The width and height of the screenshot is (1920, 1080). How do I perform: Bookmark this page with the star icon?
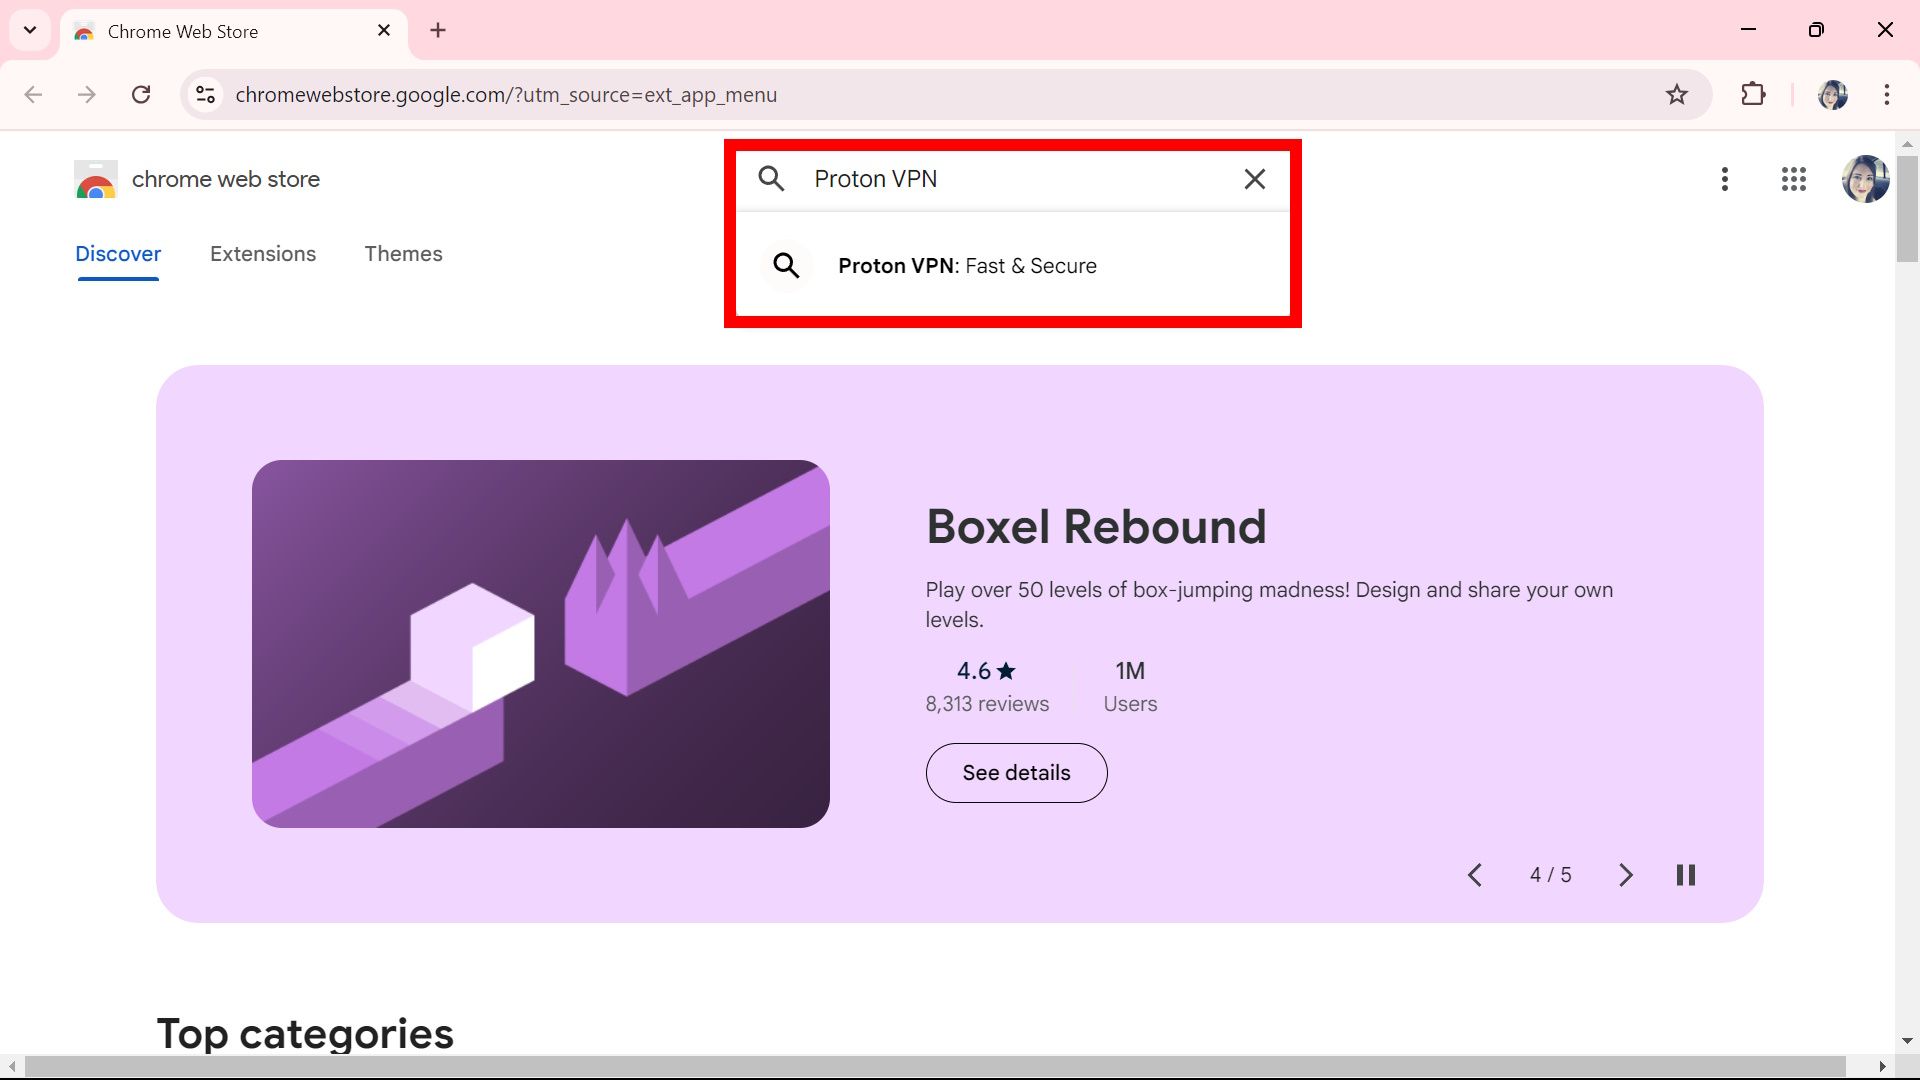(x=1677, y=94)
